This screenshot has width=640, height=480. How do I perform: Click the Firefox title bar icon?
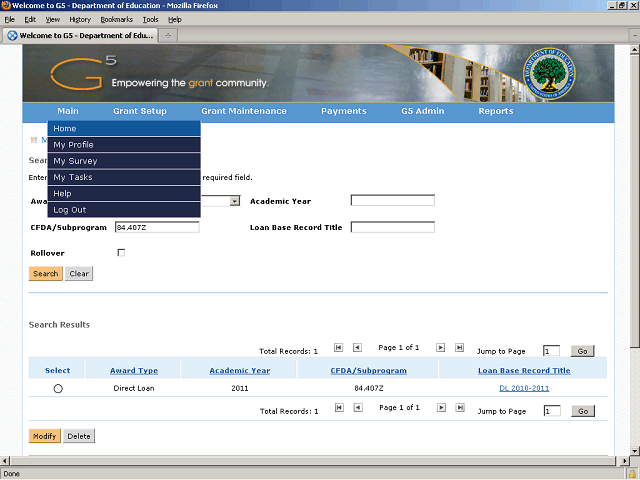click(6, 5)
